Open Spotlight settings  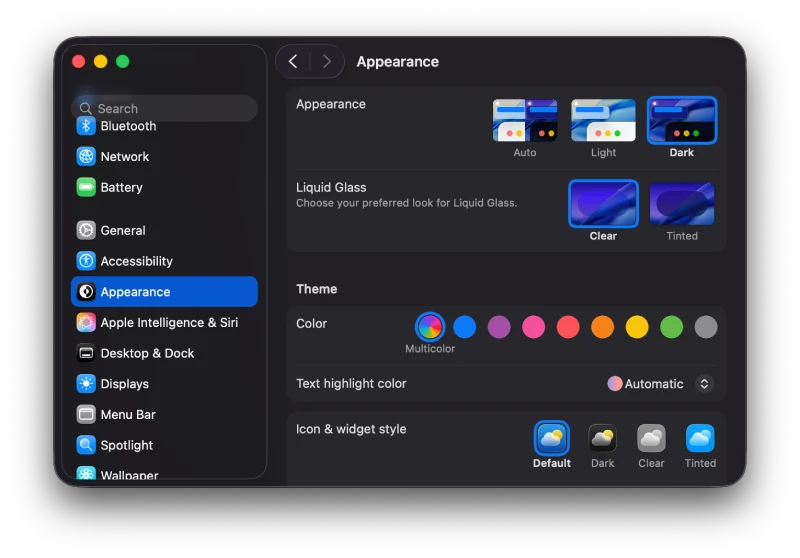[x=127, y=446]
